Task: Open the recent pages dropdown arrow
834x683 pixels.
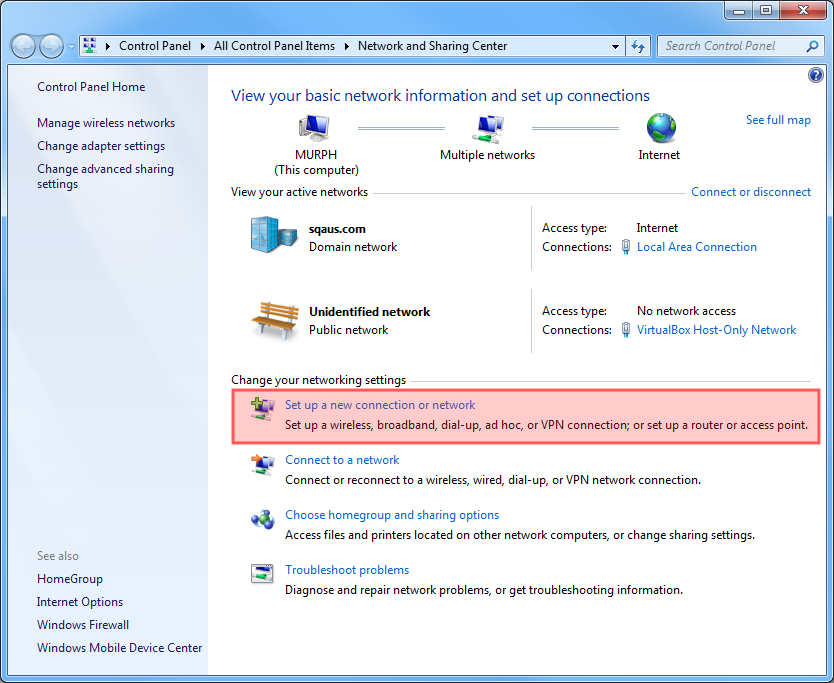Action: tap(71, 47)
